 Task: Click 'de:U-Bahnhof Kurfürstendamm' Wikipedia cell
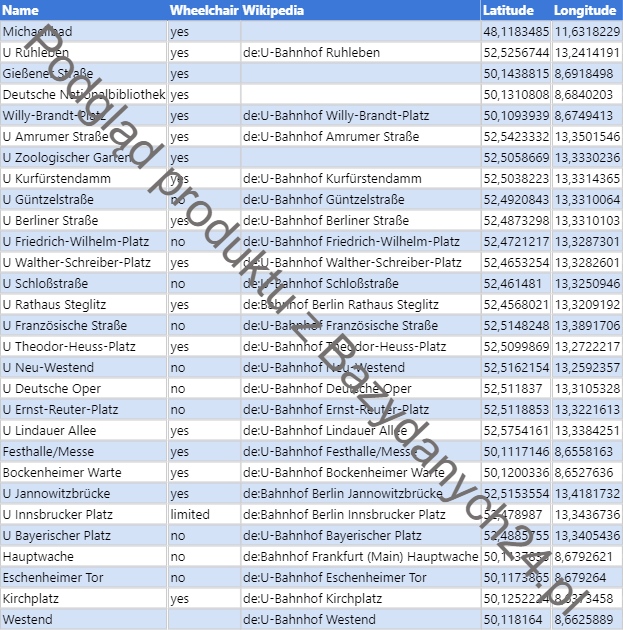point(360,178)
